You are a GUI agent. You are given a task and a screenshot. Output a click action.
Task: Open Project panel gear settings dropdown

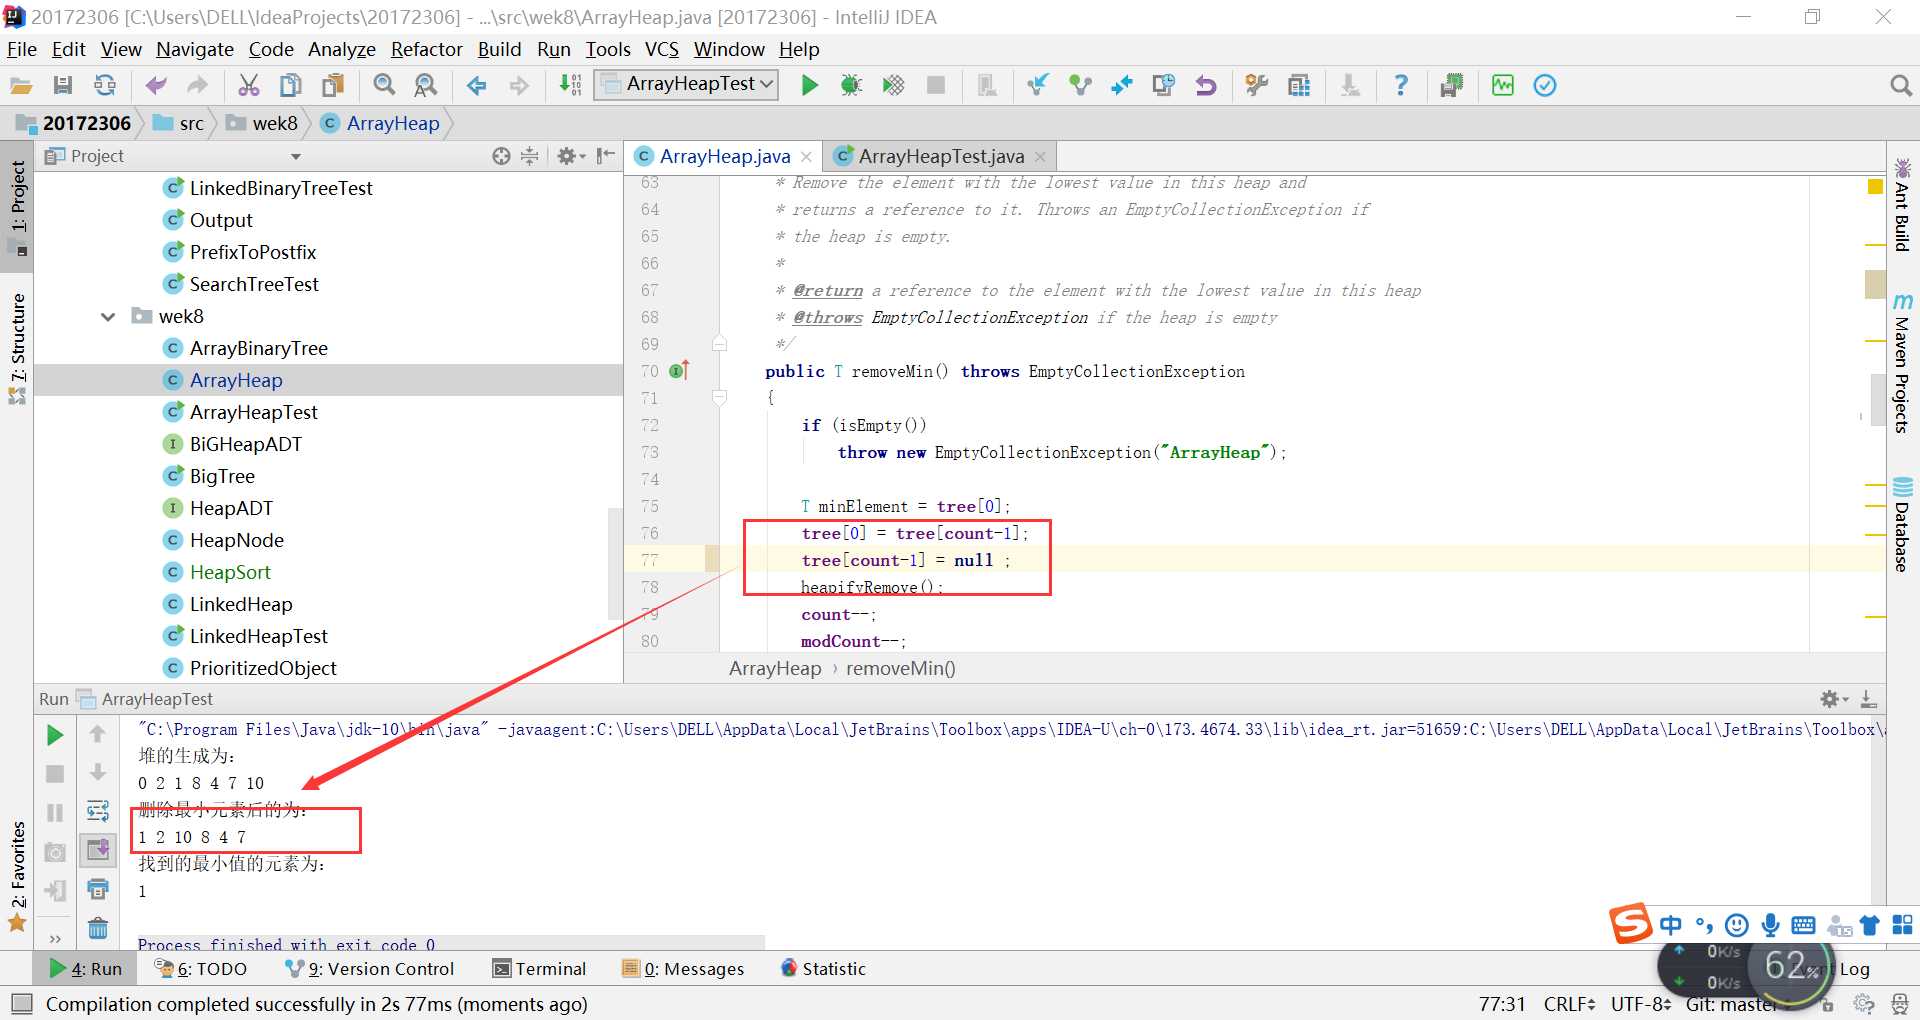pyautogui.click(x=571, y=156)
